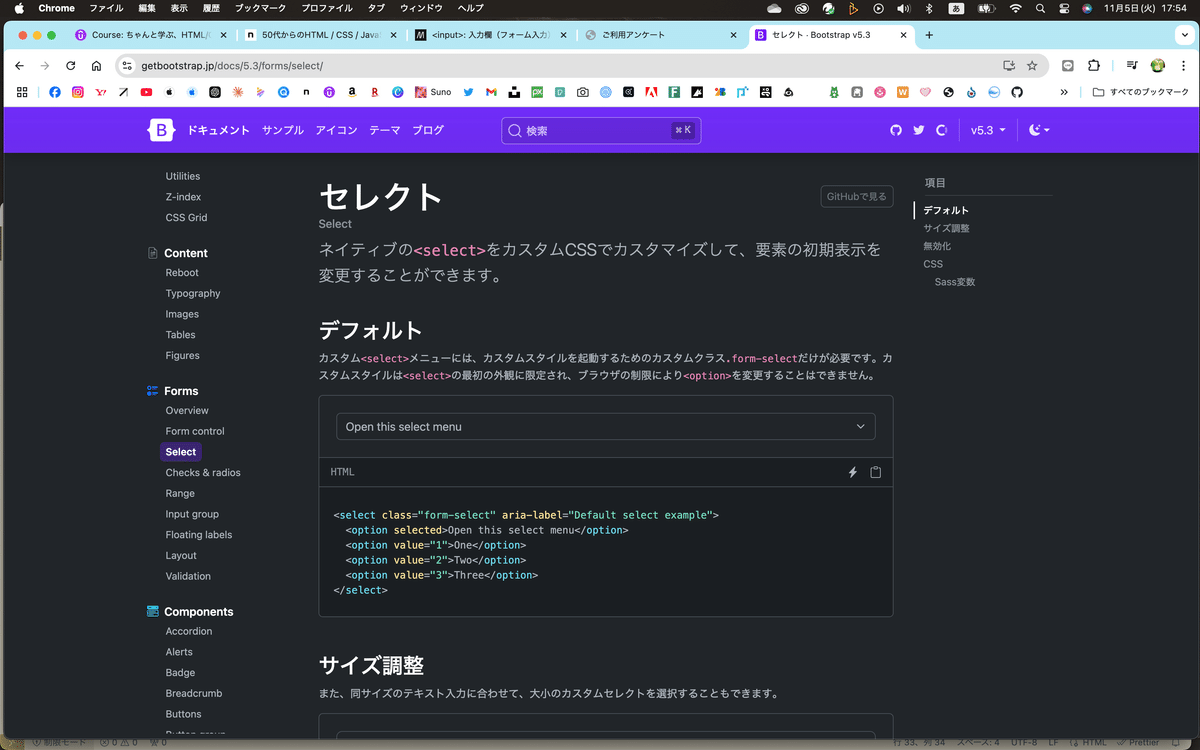Click the lightning icon to edit code live
The height and width of the screenshot is (750, 1200).
[x=852, y=471]
